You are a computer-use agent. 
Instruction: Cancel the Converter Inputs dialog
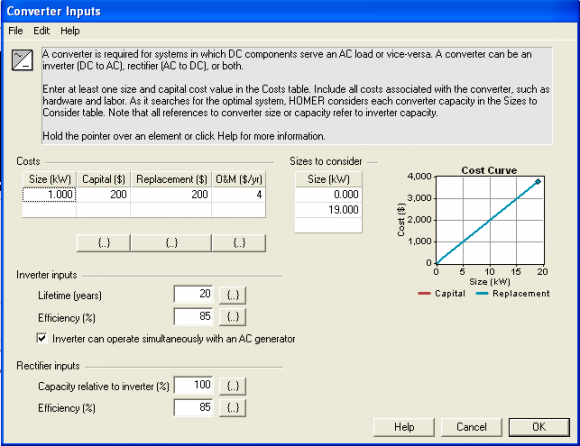pyautogui.click(x=471, y=427)
